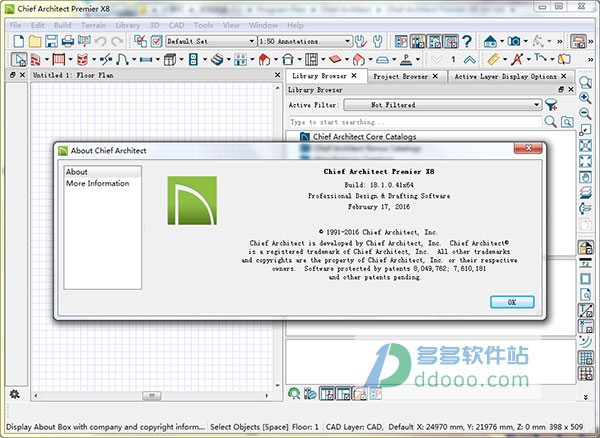Screen dimensions: 600x438
Task: Select the red A Text tool
Action: pos(517,59)
